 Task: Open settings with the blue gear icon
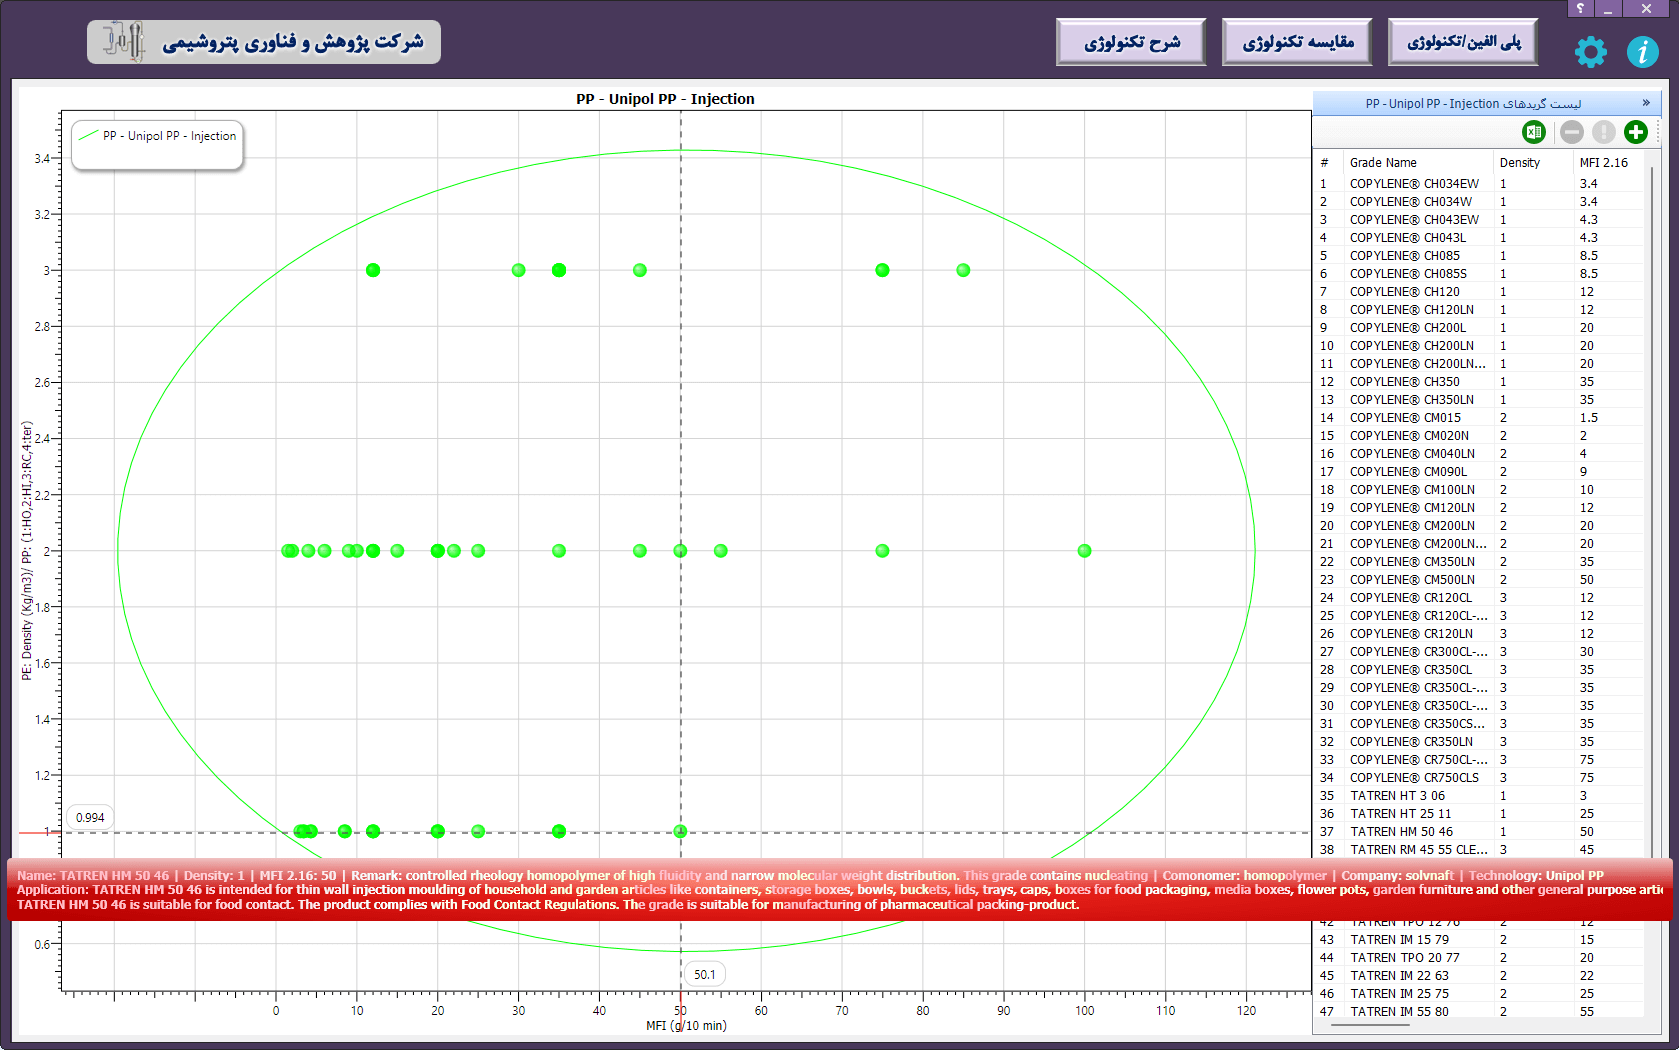[1590, 52]
